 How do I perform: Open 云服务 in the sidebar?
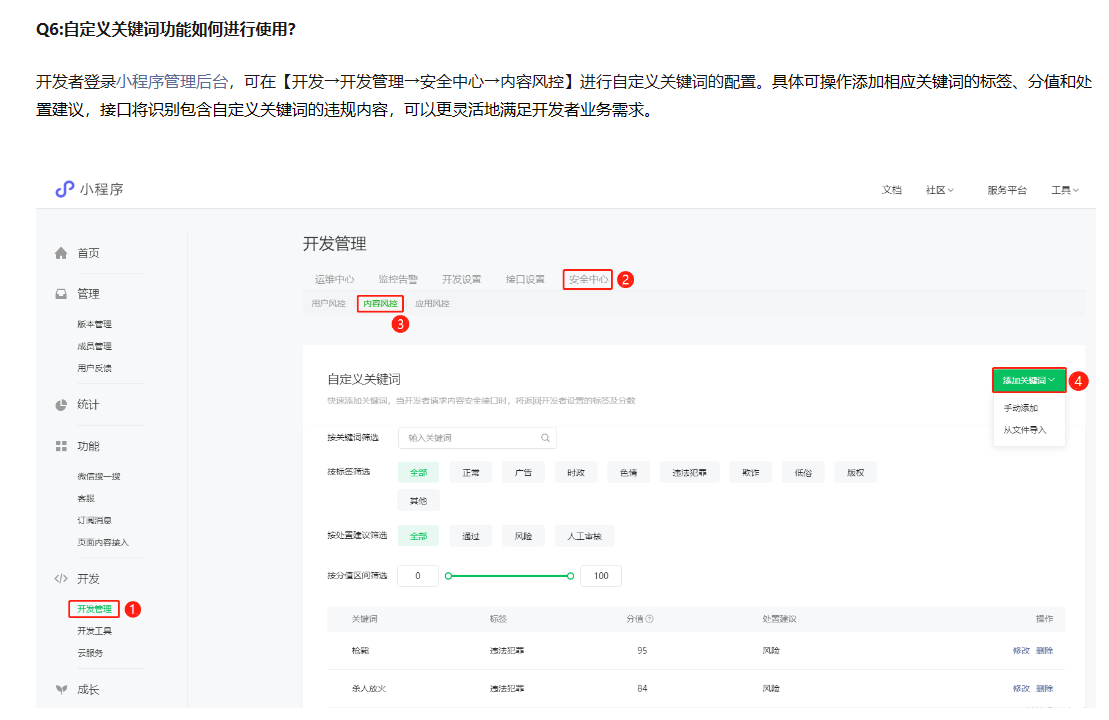(90, 653)
